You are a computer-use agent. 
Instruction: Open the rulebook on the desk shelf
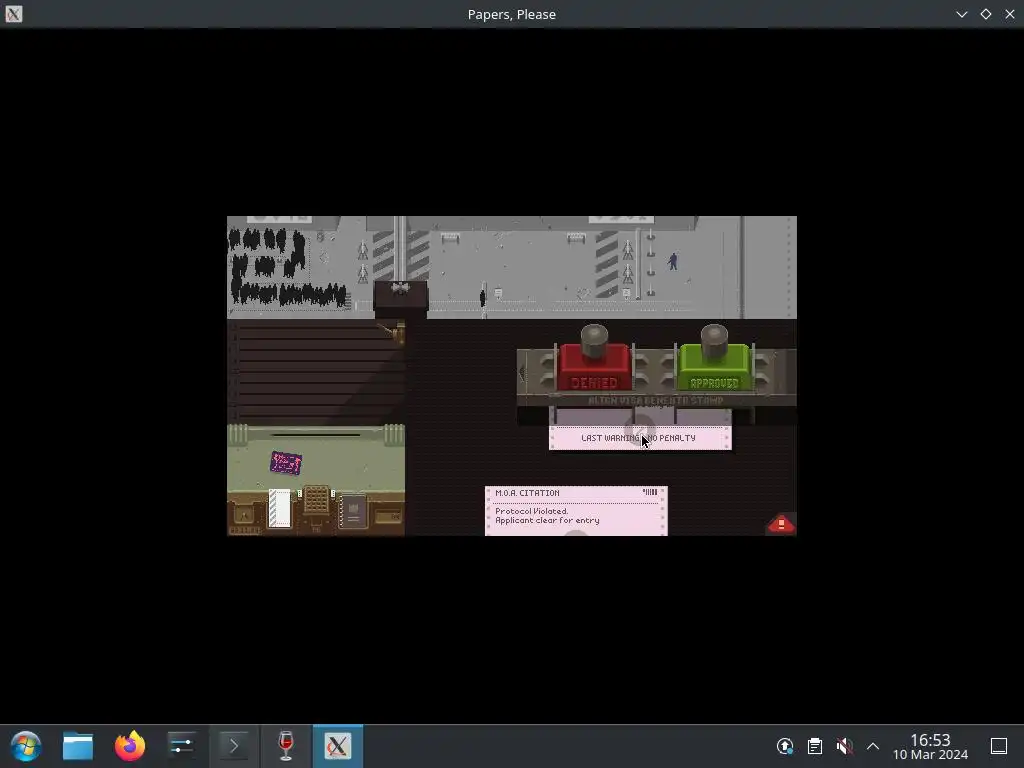point(353,511)
